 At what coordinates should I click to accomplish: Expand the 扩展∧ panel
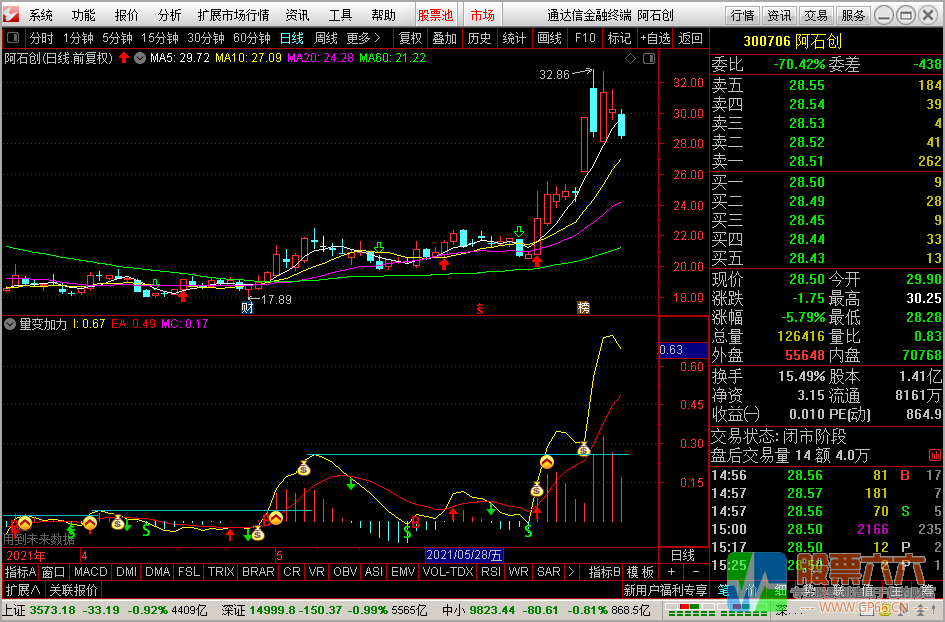click(23, 589)
